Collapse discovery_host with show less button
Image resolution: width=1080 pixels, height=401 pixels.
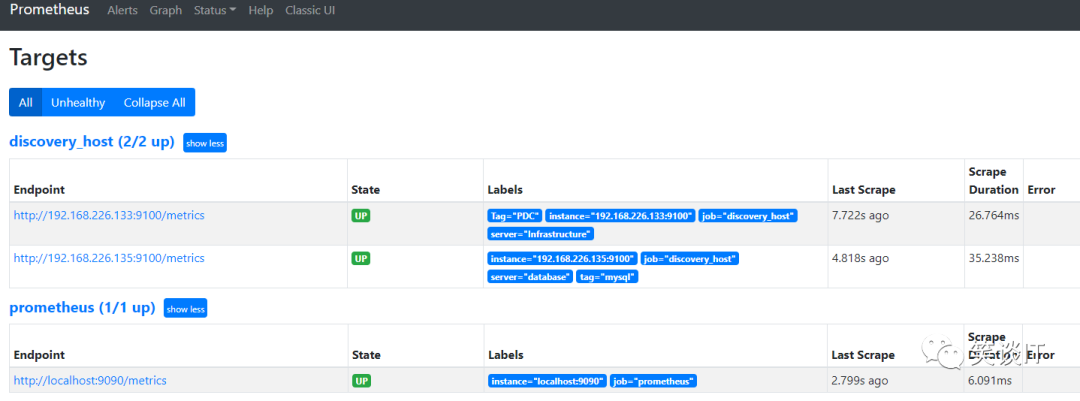click(205, 143)
